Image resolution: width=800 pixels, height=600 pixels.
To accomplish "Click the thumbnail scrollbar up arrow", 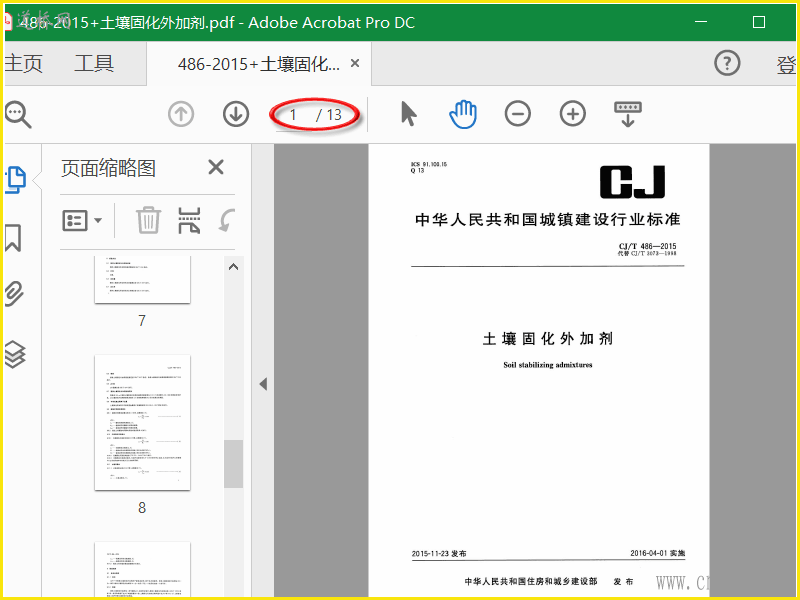I will (x=233, y=267).
